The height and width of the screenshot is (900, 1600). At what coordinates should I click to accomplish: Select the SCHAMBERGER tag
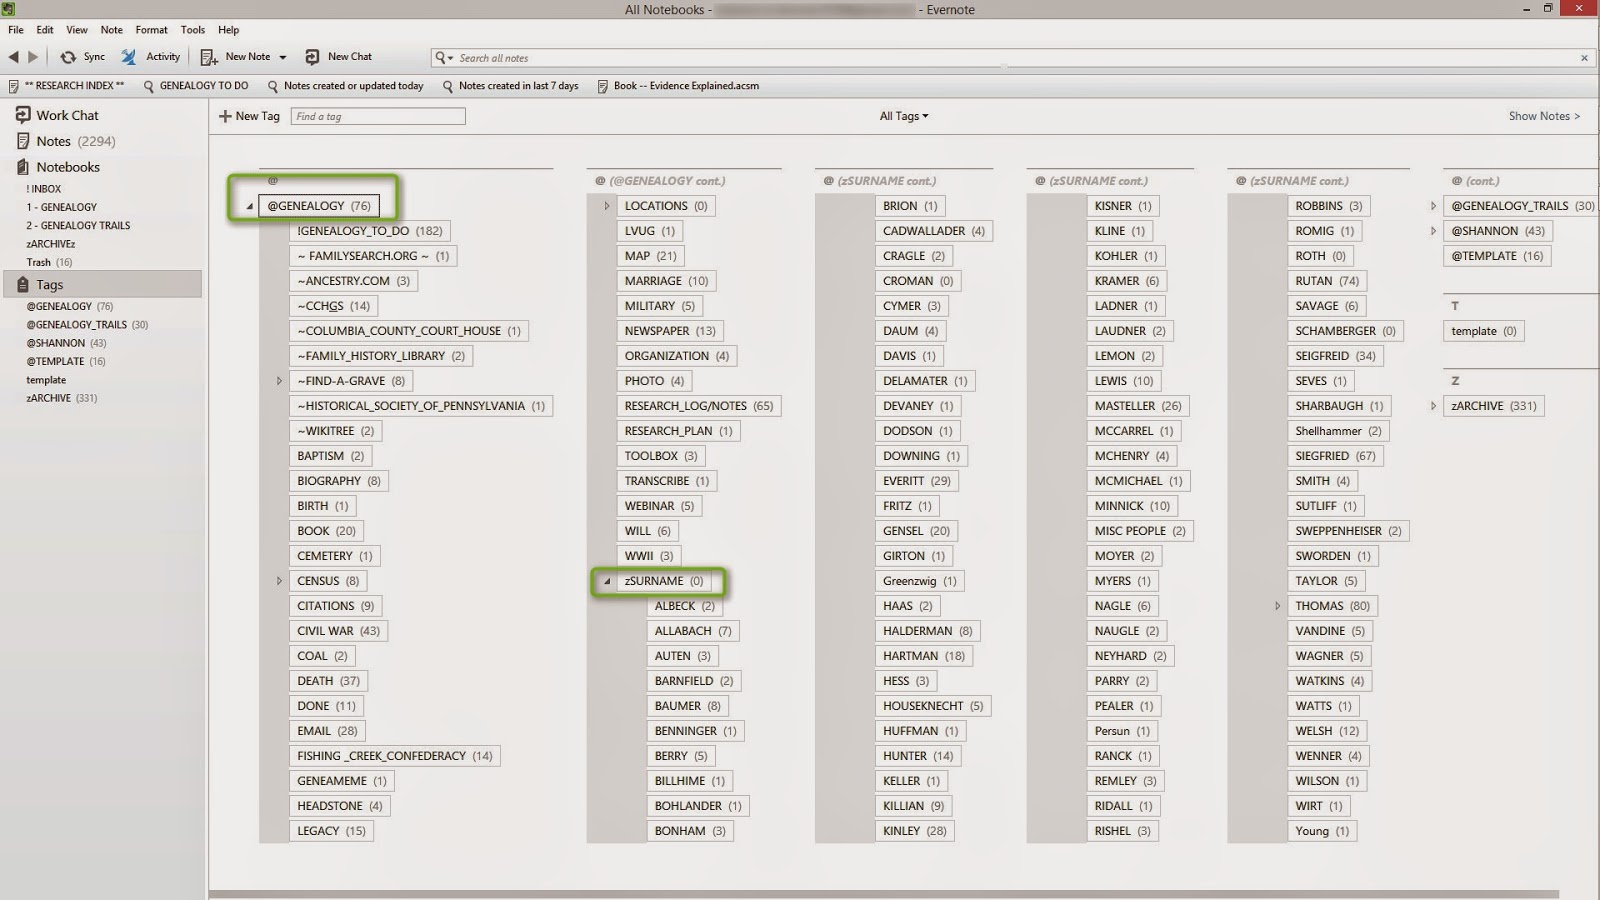[1346, 331]
